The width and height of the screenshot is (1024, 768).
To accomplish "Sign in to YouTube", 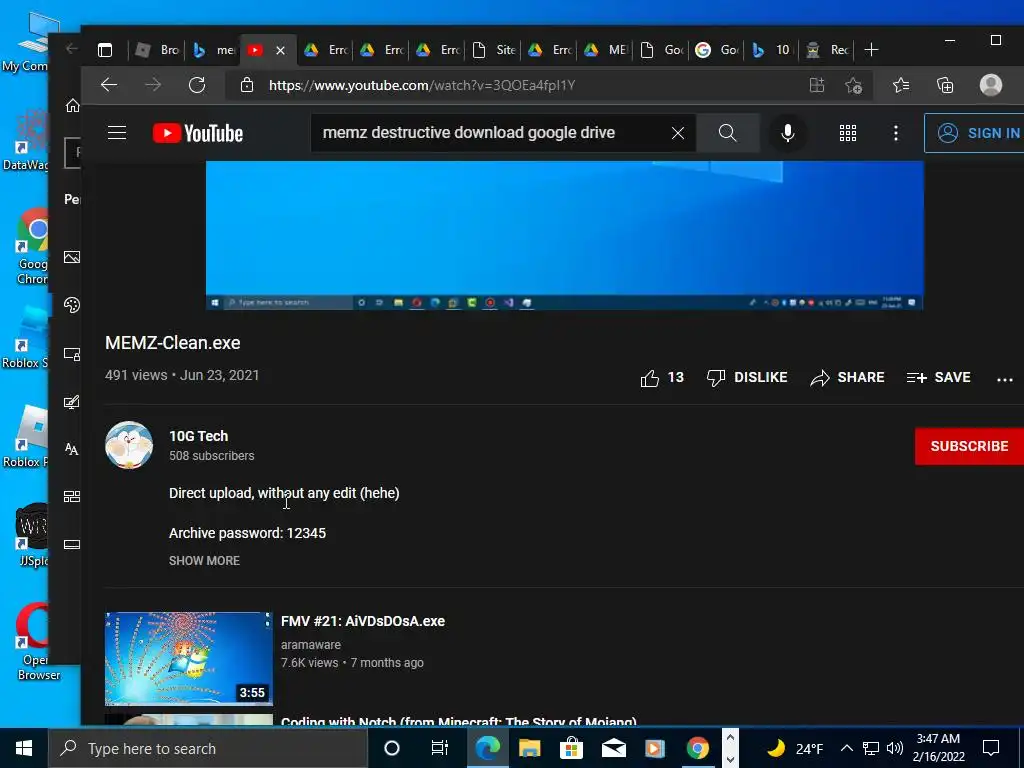I will 975,133.
